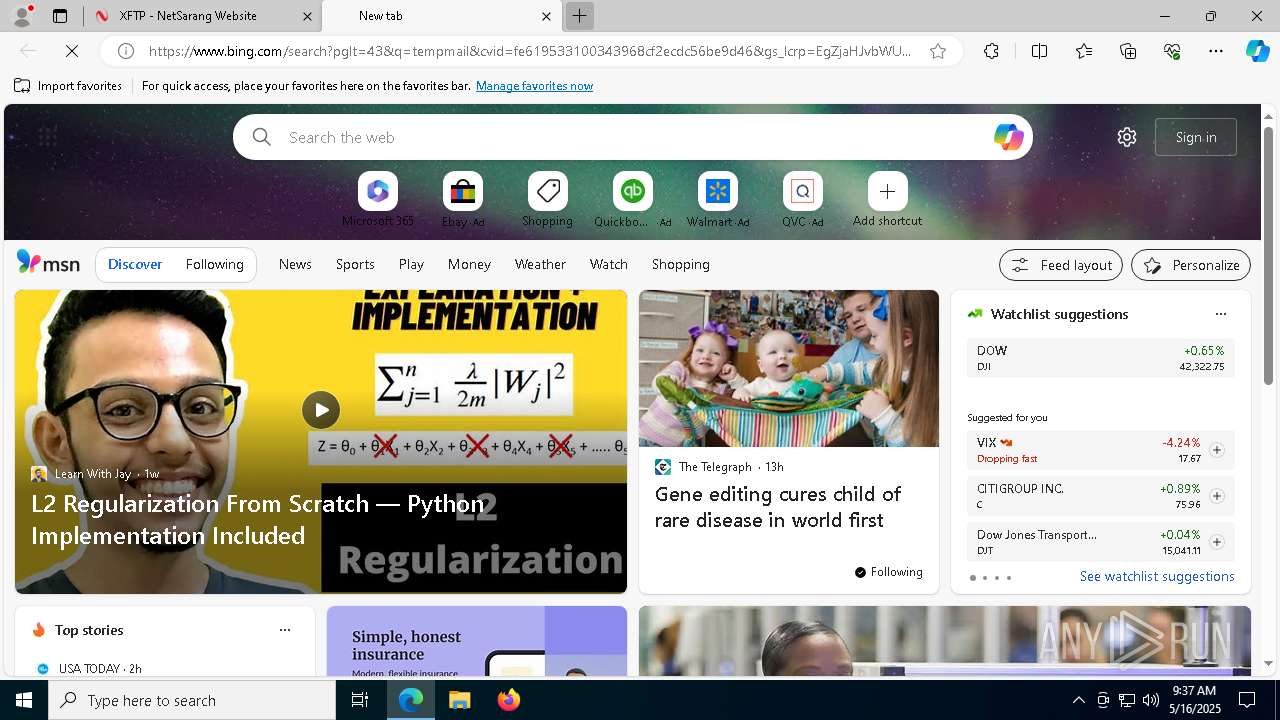
Task: Add this page to favorites star
Action: click(x=938, y=51)
